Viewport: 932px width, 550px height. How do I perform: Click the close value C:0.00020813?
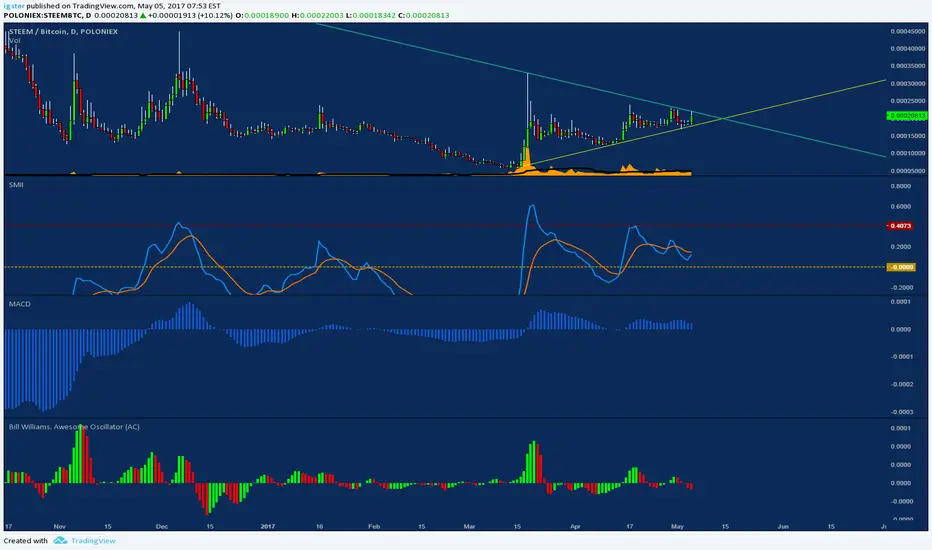[424, 15]
